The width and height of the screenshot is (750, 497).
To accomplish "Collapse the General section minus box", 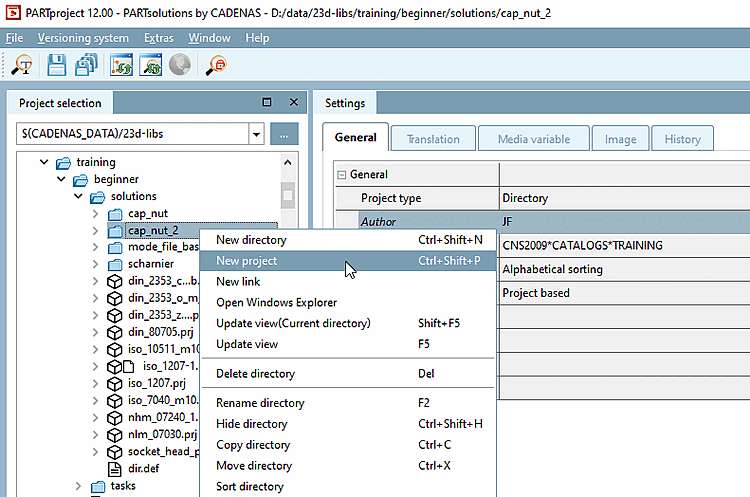I will click(x=341, y=174).
